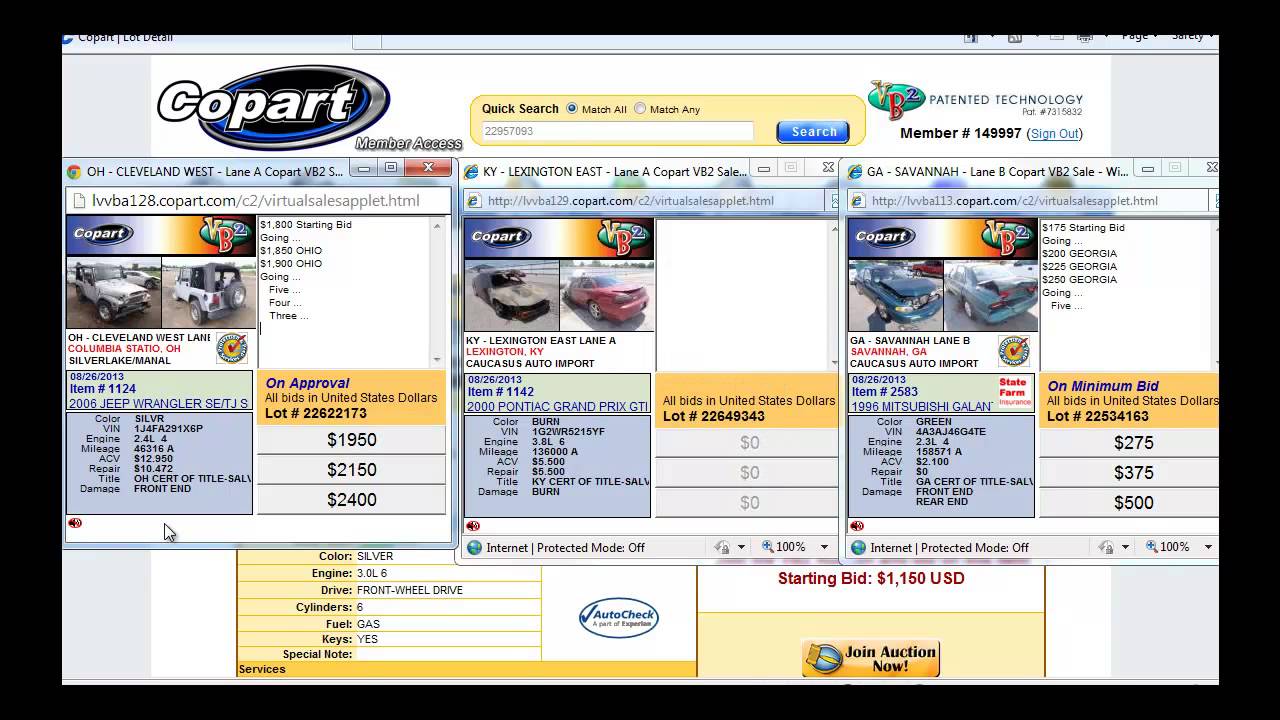Click Copart logo in Cleveland West applet
Viewport: 1280px width, 720px height.
pos(102,234)
